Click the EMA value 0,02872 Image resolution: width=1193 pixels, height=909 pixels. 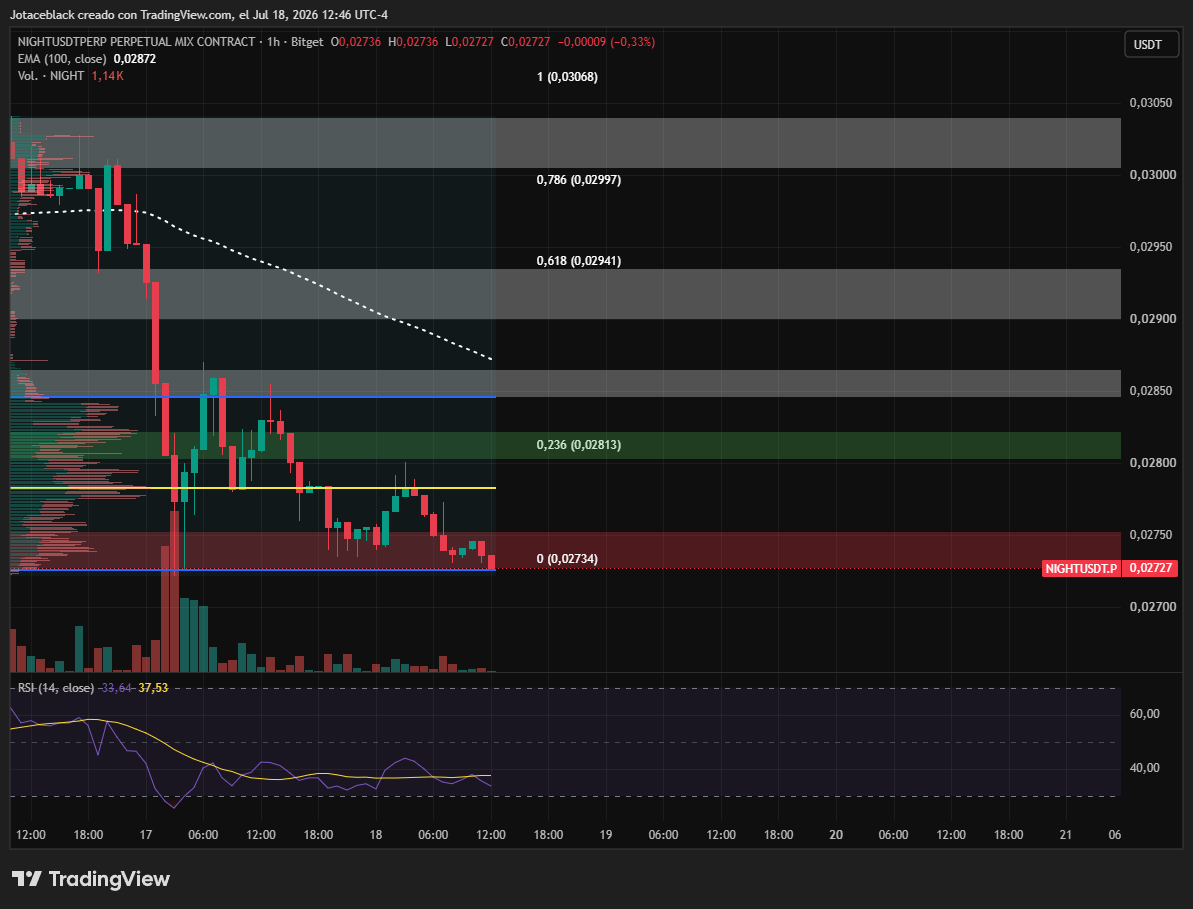point(135,59)
